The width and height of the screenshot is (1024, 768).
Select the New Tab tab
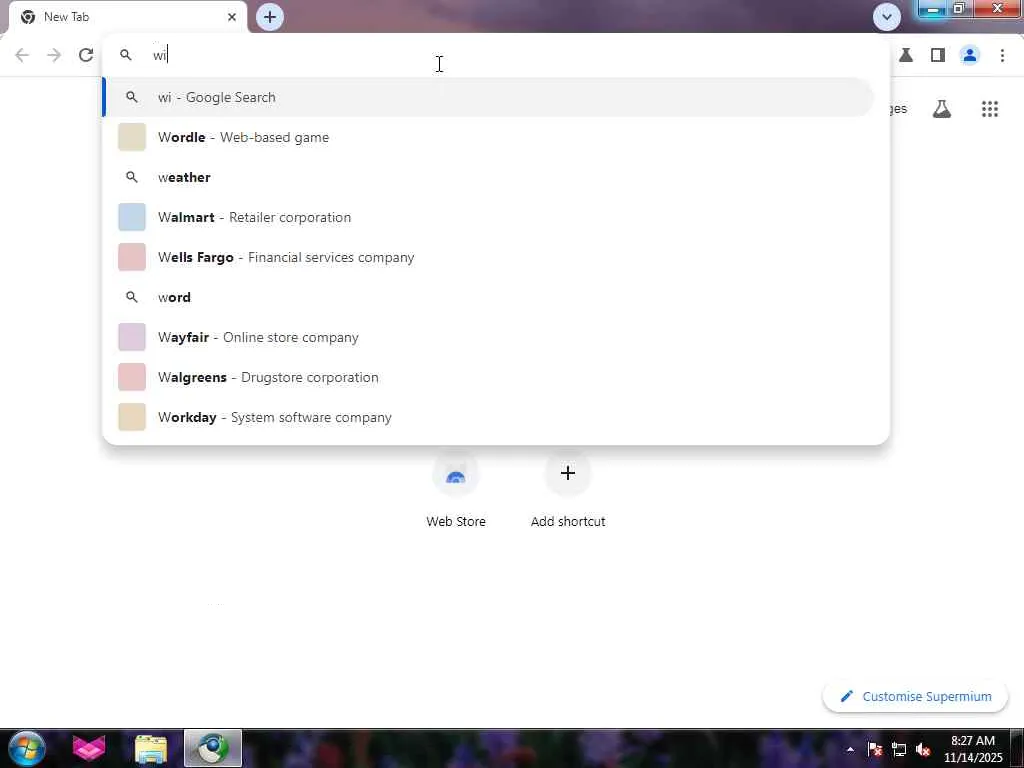coord(128,17)
